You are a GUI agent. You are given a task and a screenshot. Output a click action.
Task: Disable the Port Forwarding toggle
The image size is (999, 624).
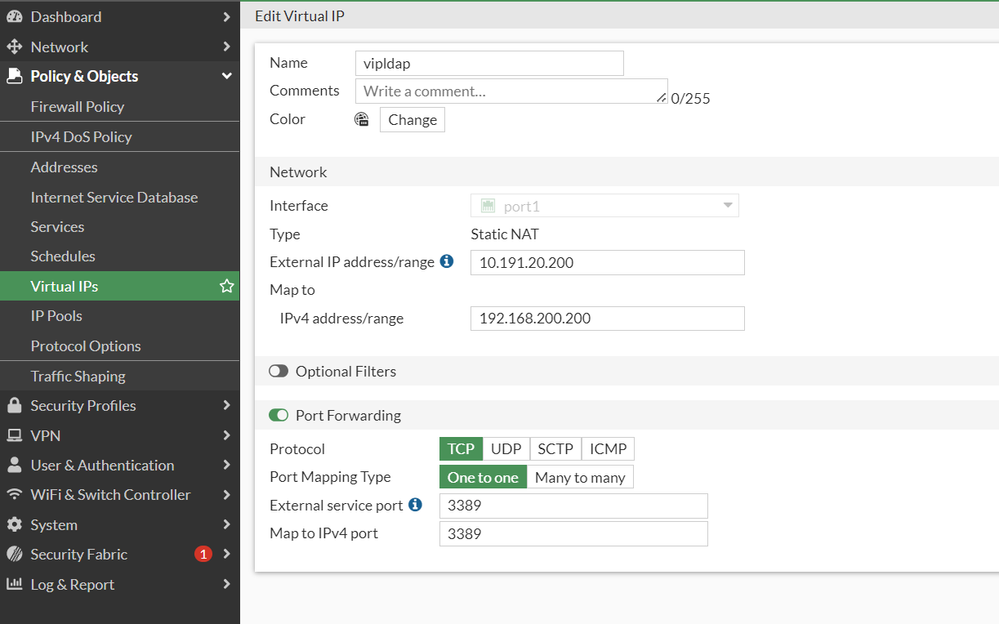279,416
